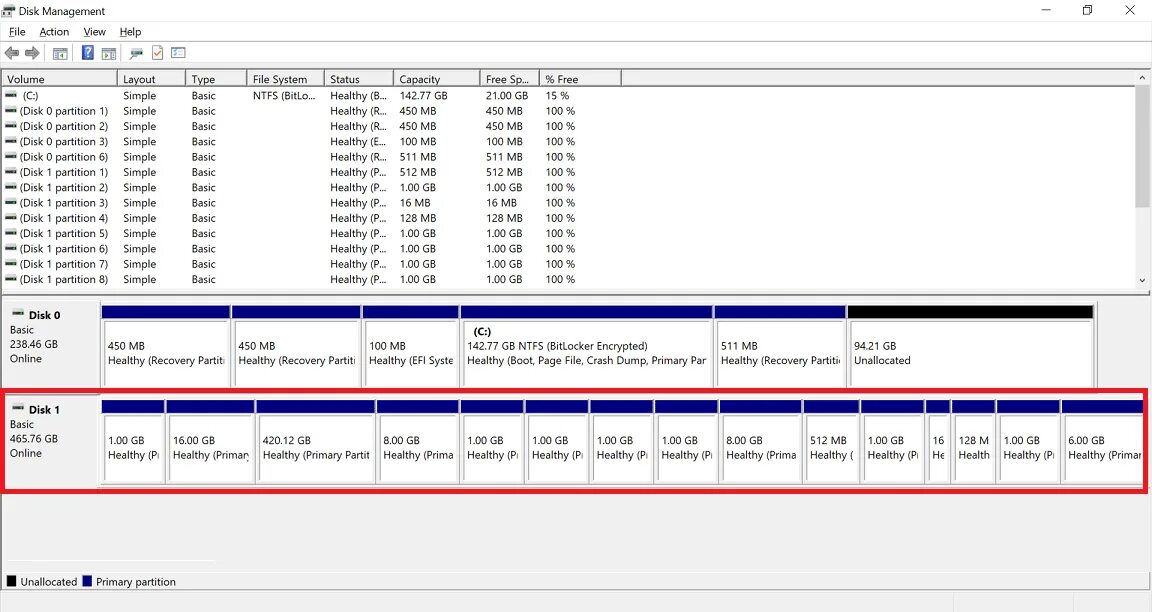Select the 128 M partition on Disk 1
The width and height of the screenshot is (1152, 612).
(973, 441)
